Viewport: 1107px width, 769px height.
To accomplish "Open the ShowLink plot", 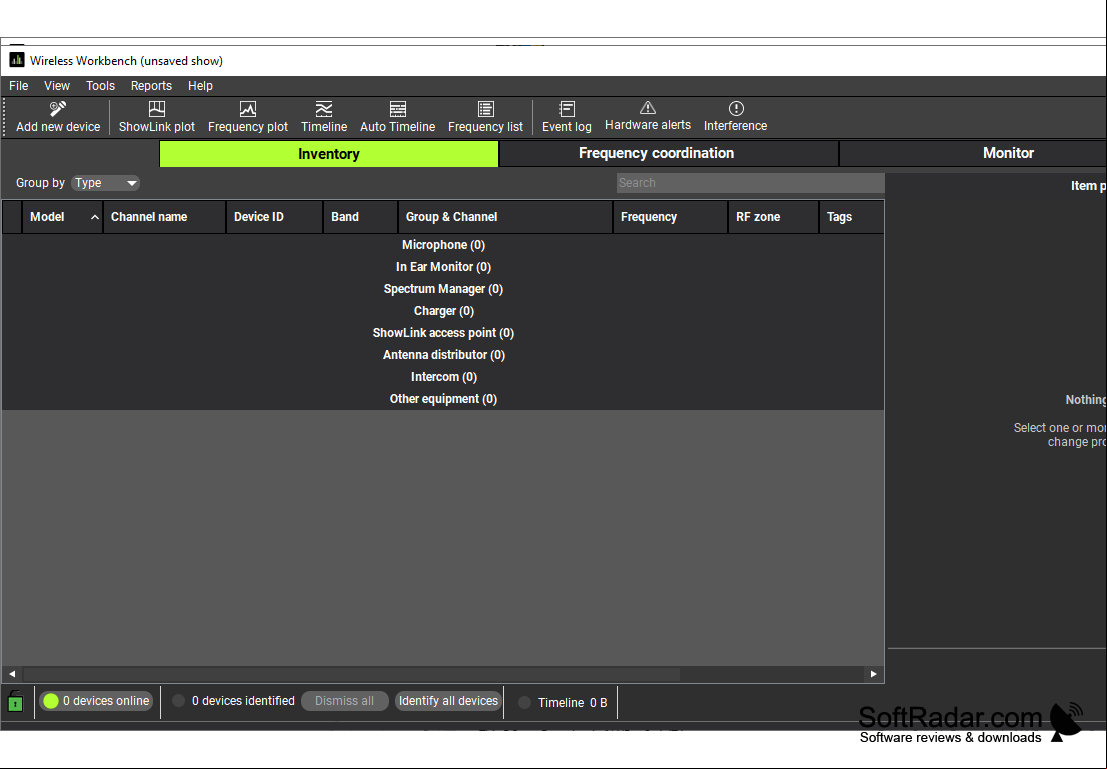I will [157, 117].
